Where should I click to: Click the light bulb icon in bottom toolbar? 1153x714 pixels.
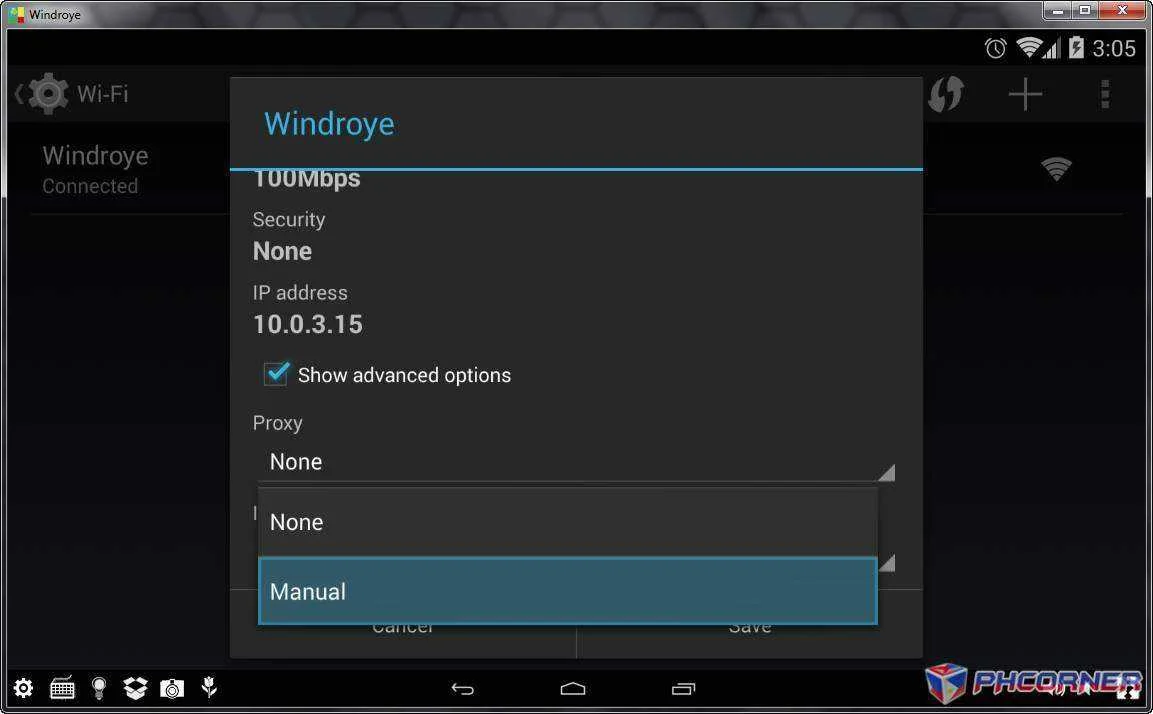coord(99,688)
